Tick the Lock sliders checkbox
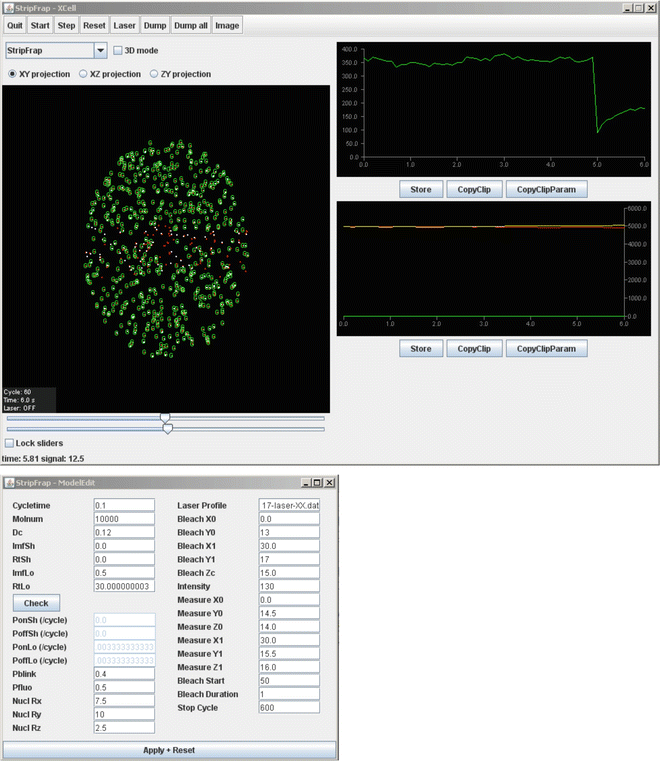 coord(10,442)
